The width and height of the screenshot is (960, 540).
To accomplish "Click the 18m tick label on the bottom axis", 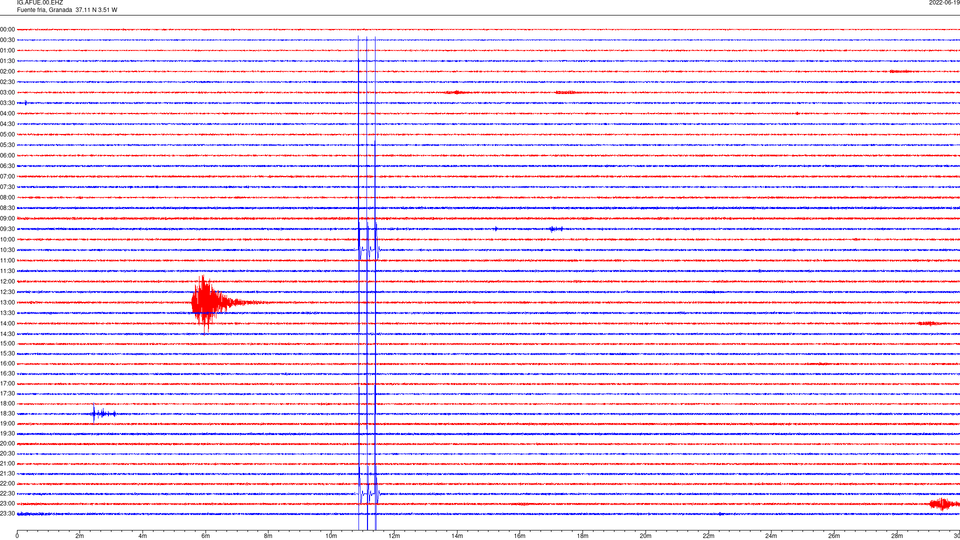I will point(583,536).
